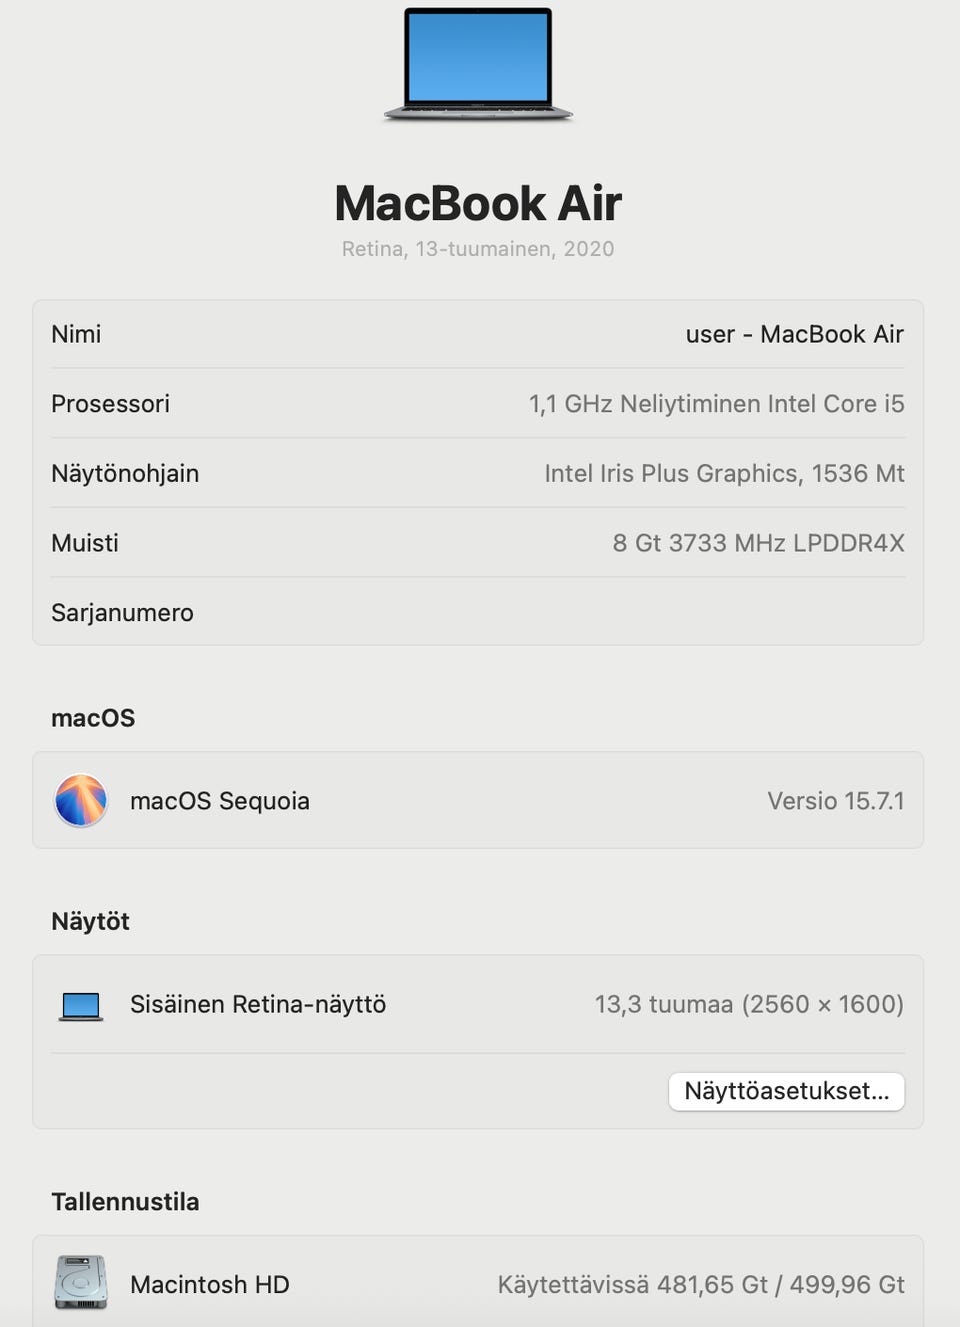Image resolution: width=960 pixels, height=1327 pixels.
Task: Select the Nimi row
Action: tap(478, 334)
